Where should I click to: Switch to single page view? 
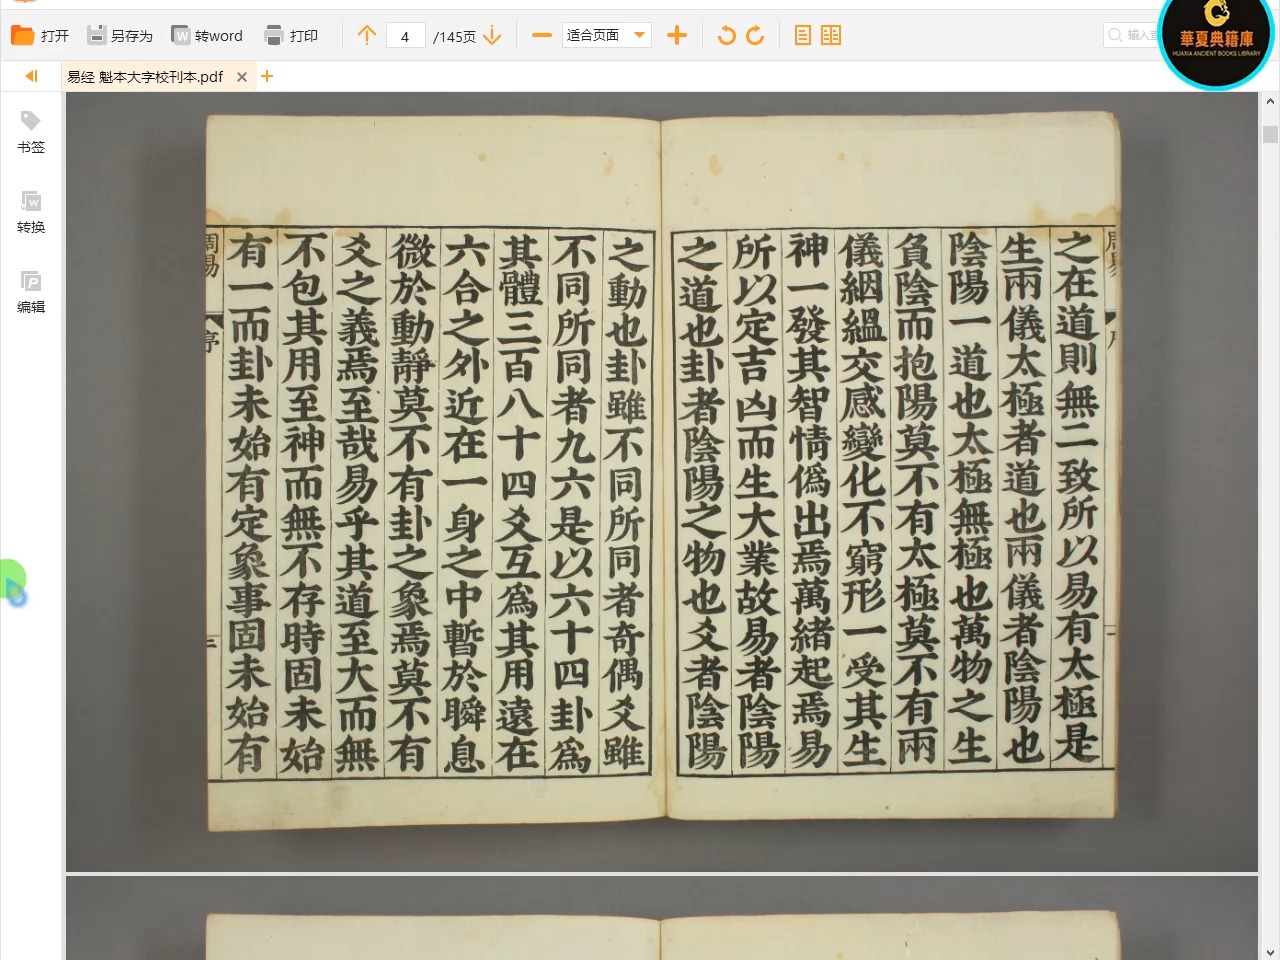click(802, 36)
